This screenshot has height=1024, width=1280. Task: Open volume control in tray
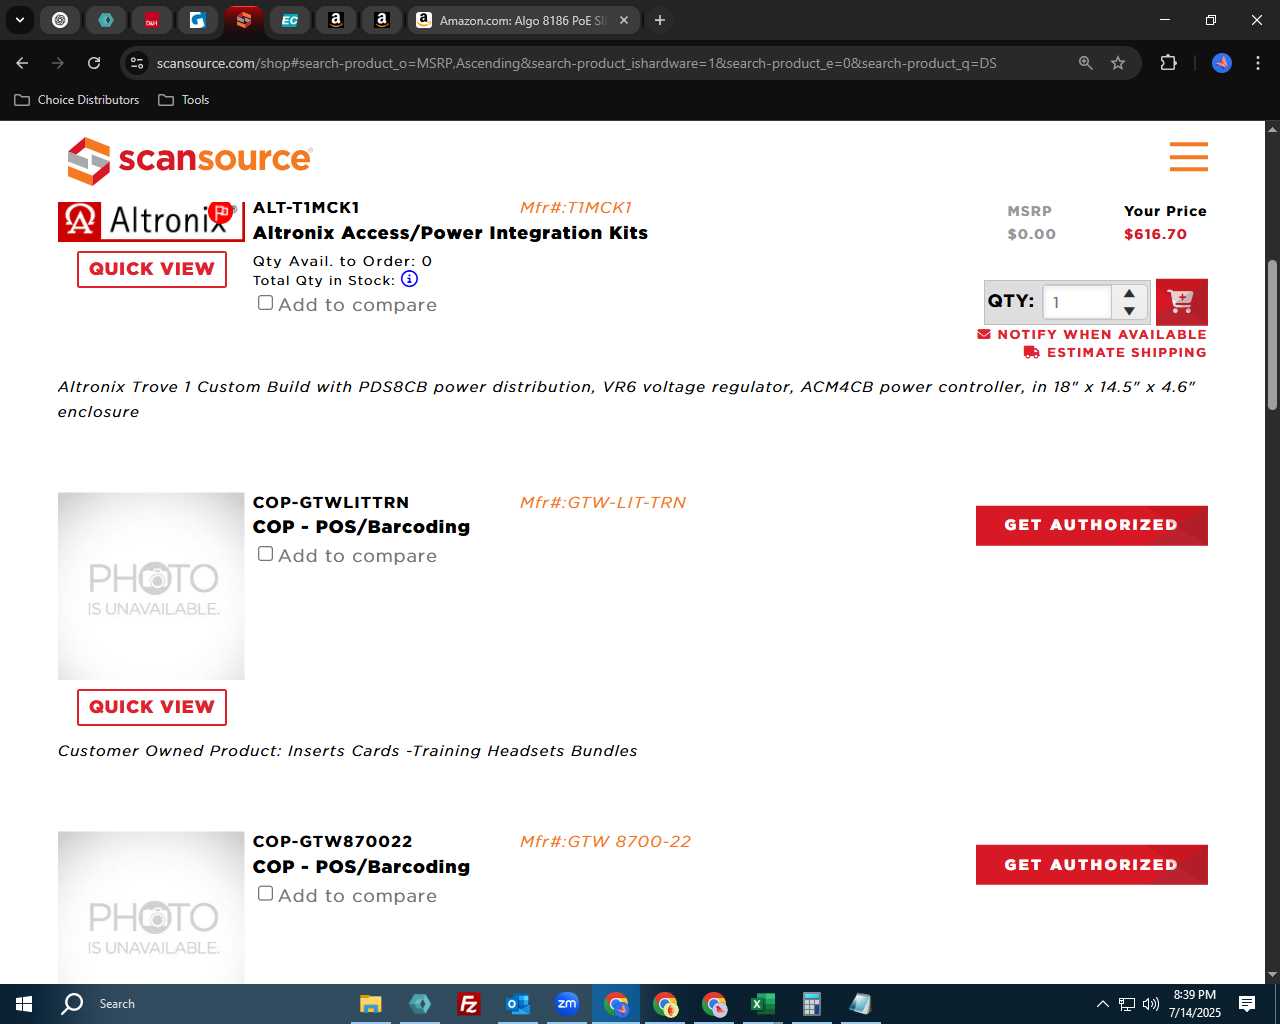pos(1150,1004)
